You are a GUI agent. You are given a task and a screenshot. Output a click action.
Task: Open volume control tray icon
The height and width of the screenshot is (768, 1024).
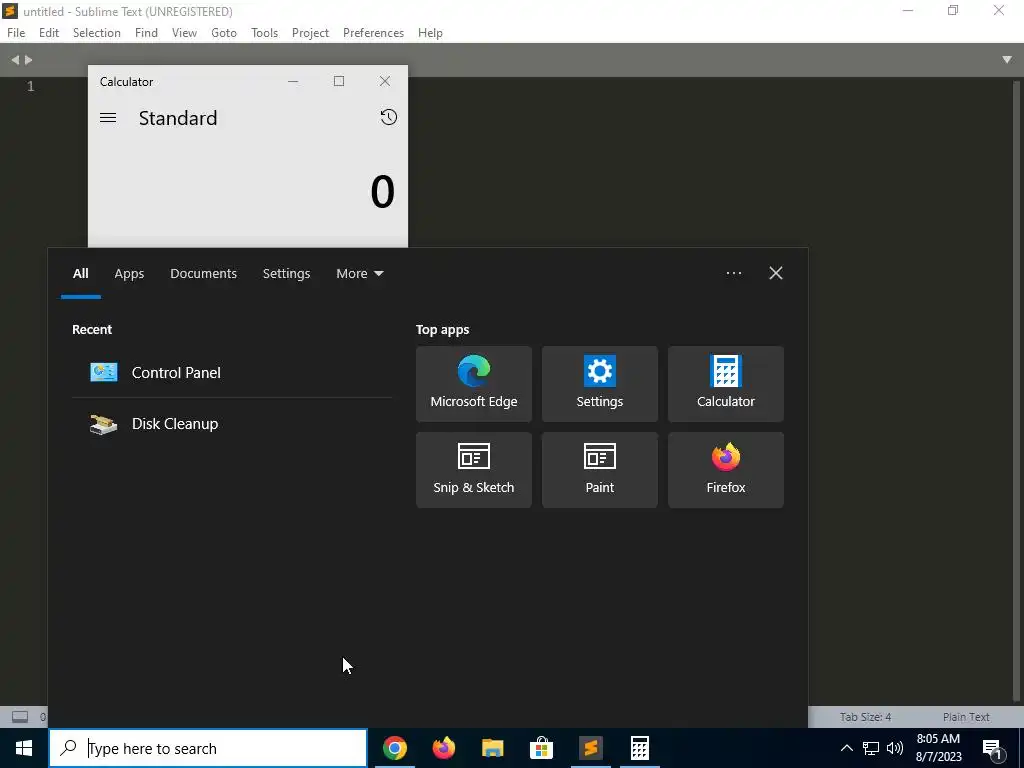895,748
